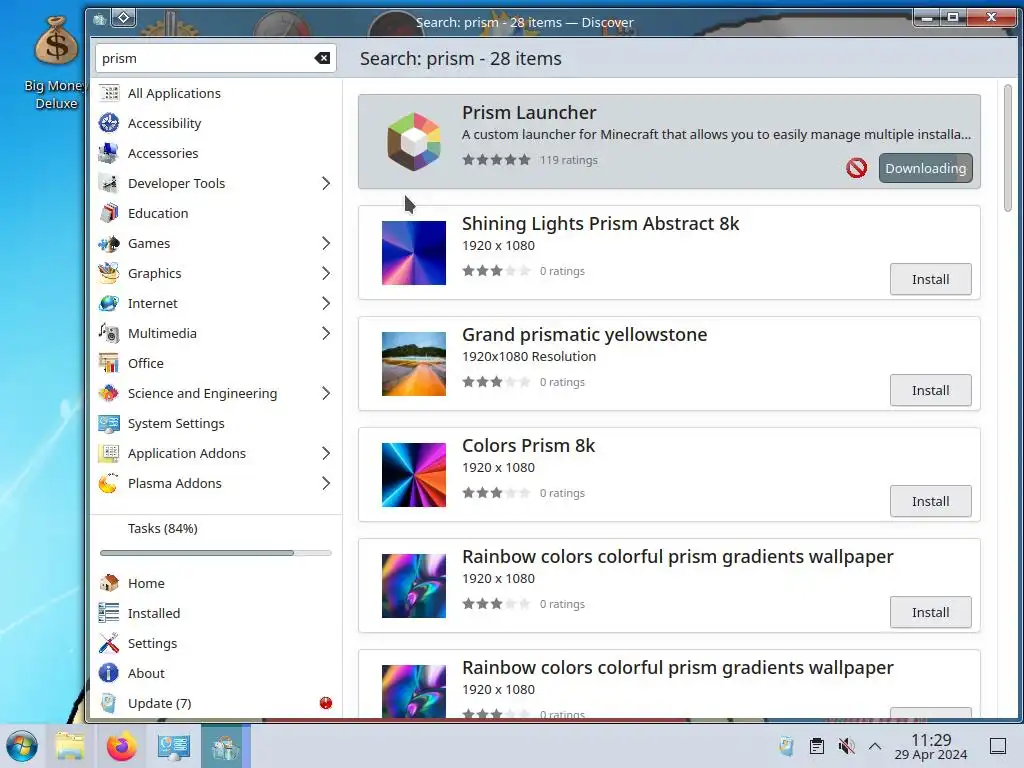Click the About info icon
The image size is (1024, 768).
(x=109, y=673)
